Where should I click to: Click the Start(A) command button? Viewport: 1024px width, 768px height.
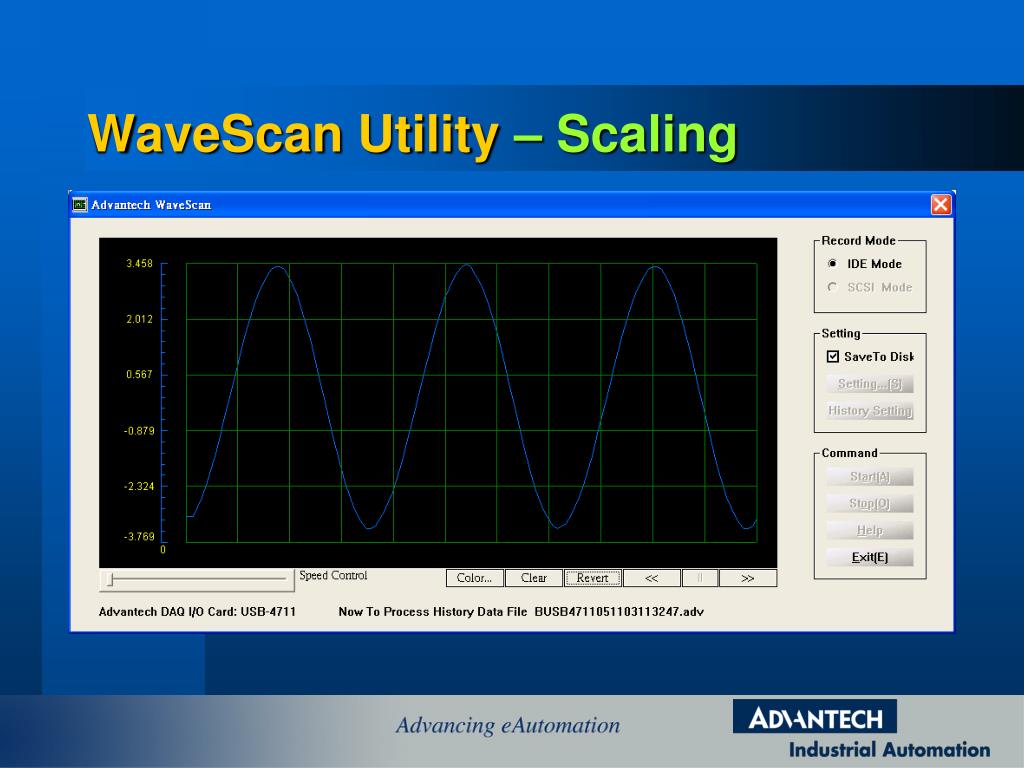870,477
